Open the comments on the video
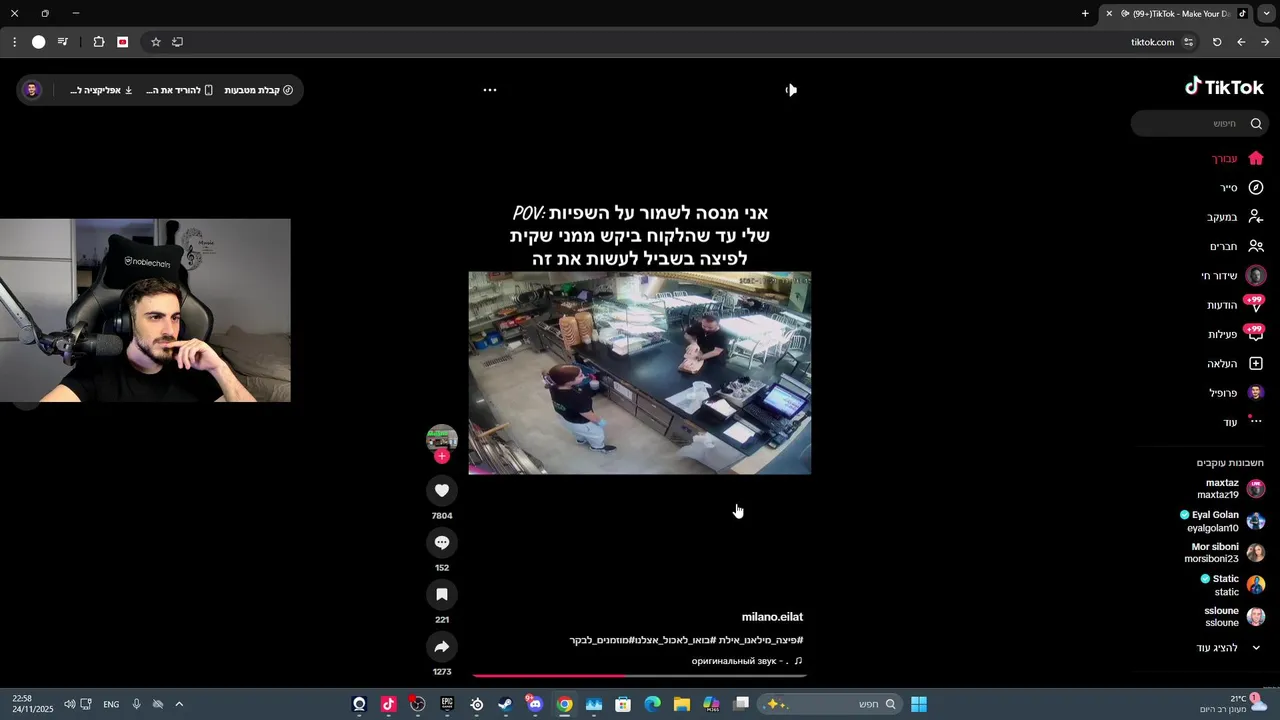 [442, 542]
